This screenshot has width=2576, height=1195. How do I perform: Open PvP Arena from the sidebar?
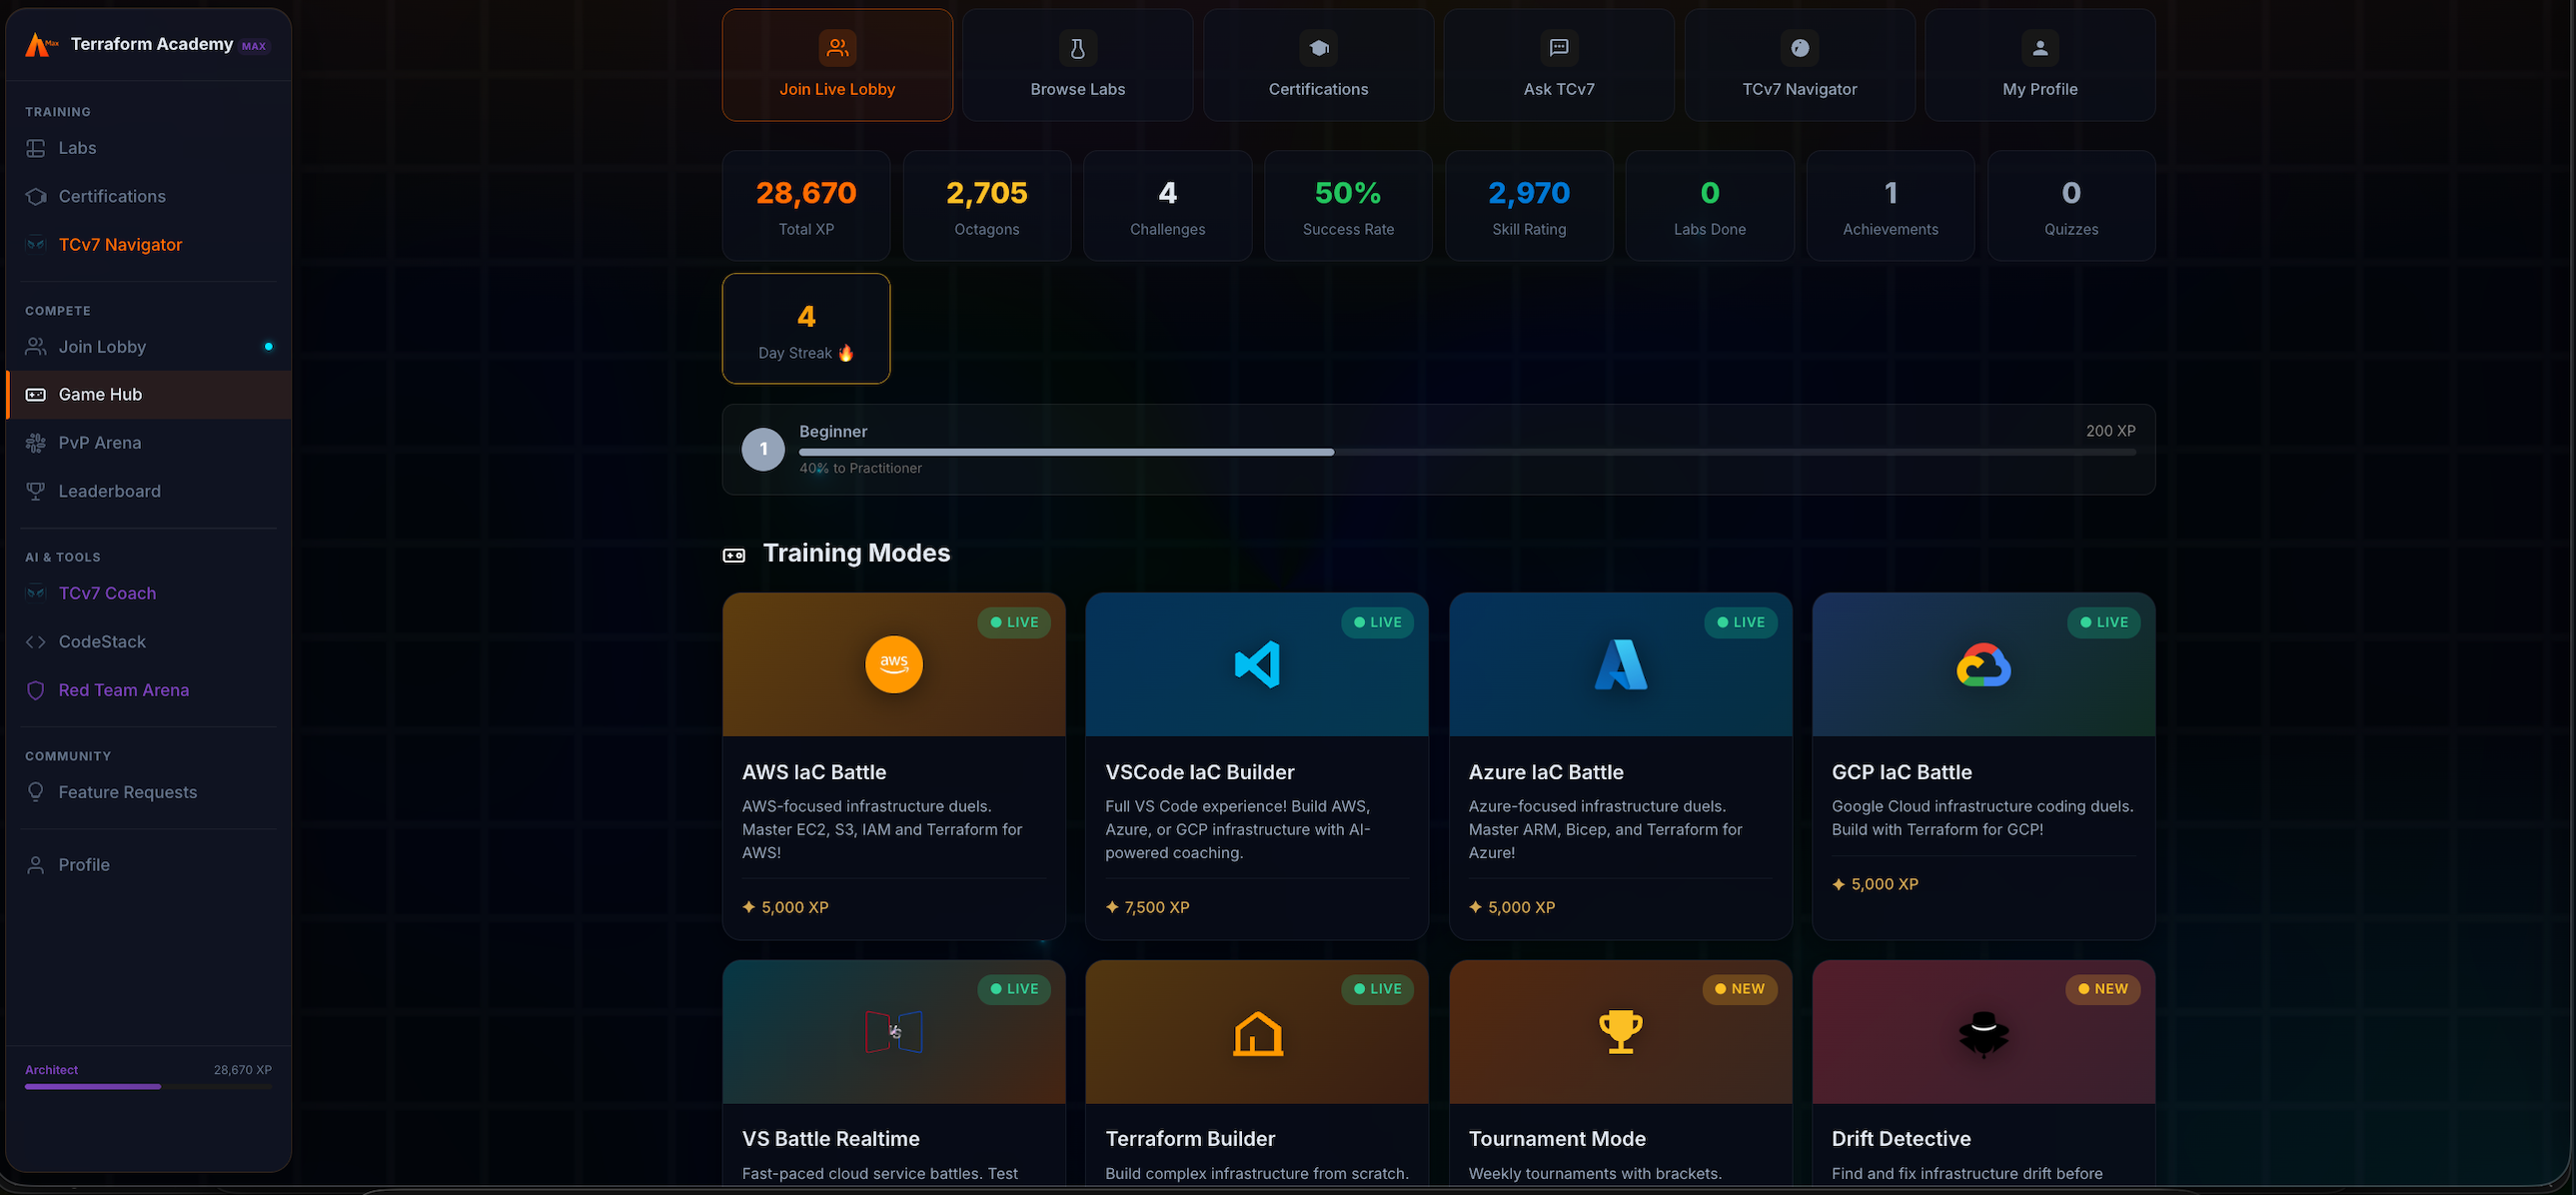coord(148,443)
